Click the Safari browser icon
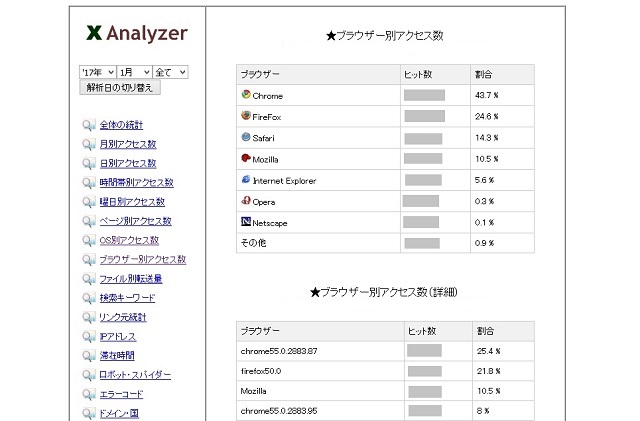640x421 pixels. (246, 136)
